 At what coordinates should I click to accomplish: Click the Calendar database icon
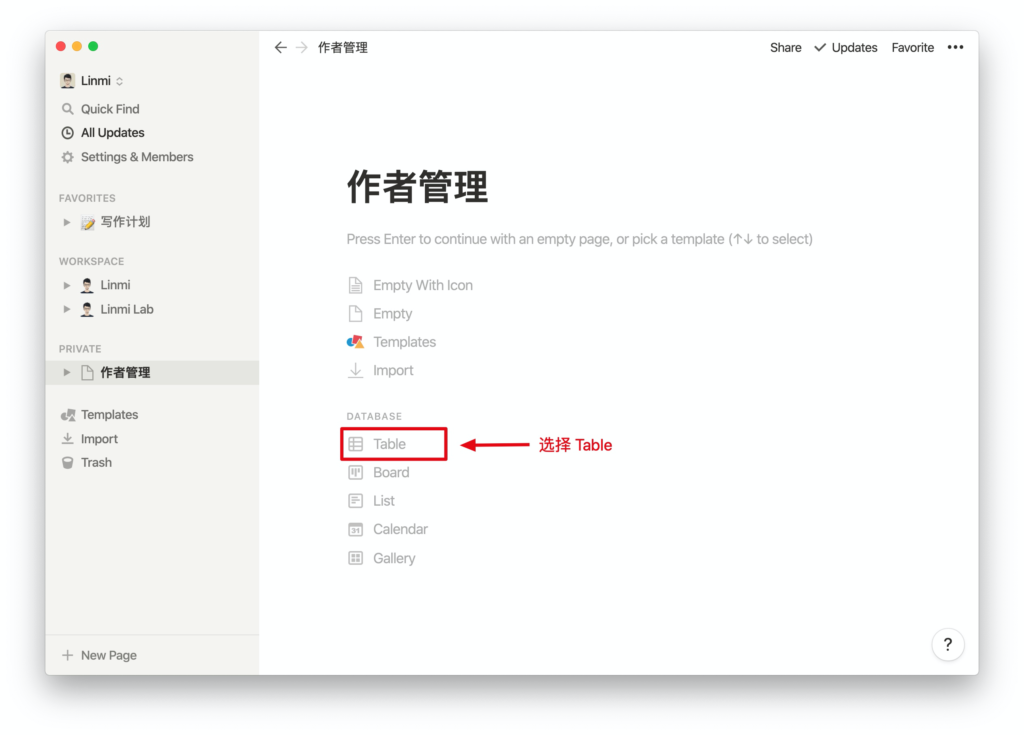click(355, 529)
